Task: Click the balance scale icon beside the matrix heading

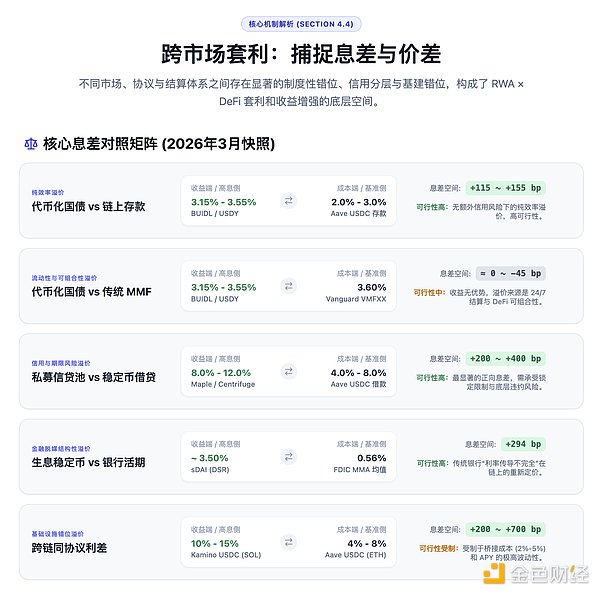Action: (x=29, y=144)
